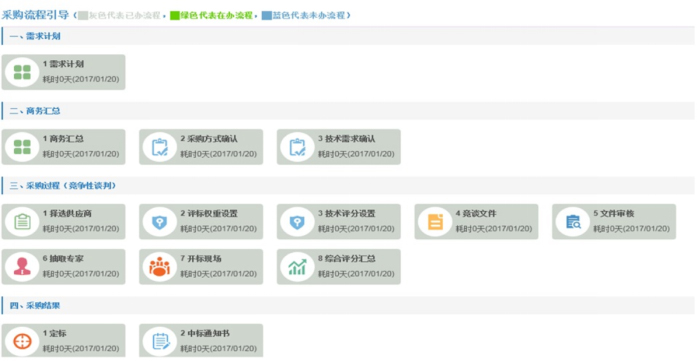
Task: Open the clipboard-check icon for 采购方式确认
Action: click(159, 147)
